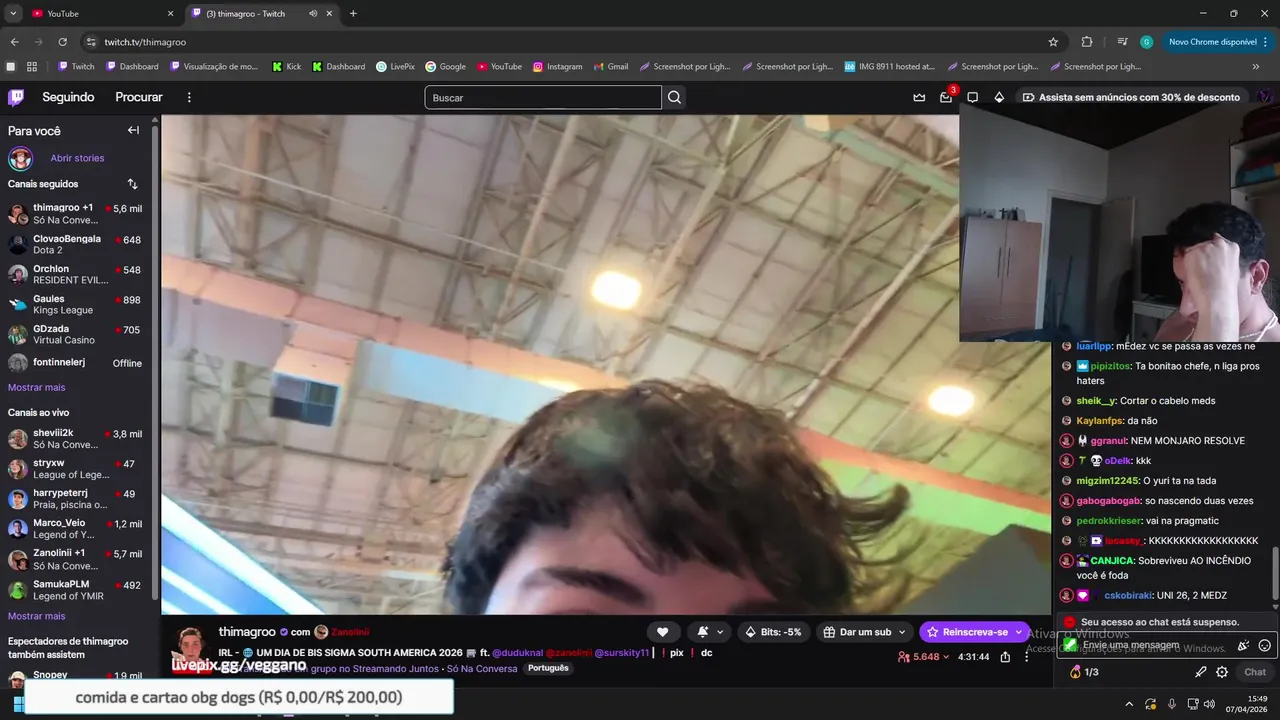Switch to the YouTube browser tab
The image size is (1280, 720).
click(x=102, y=14)
